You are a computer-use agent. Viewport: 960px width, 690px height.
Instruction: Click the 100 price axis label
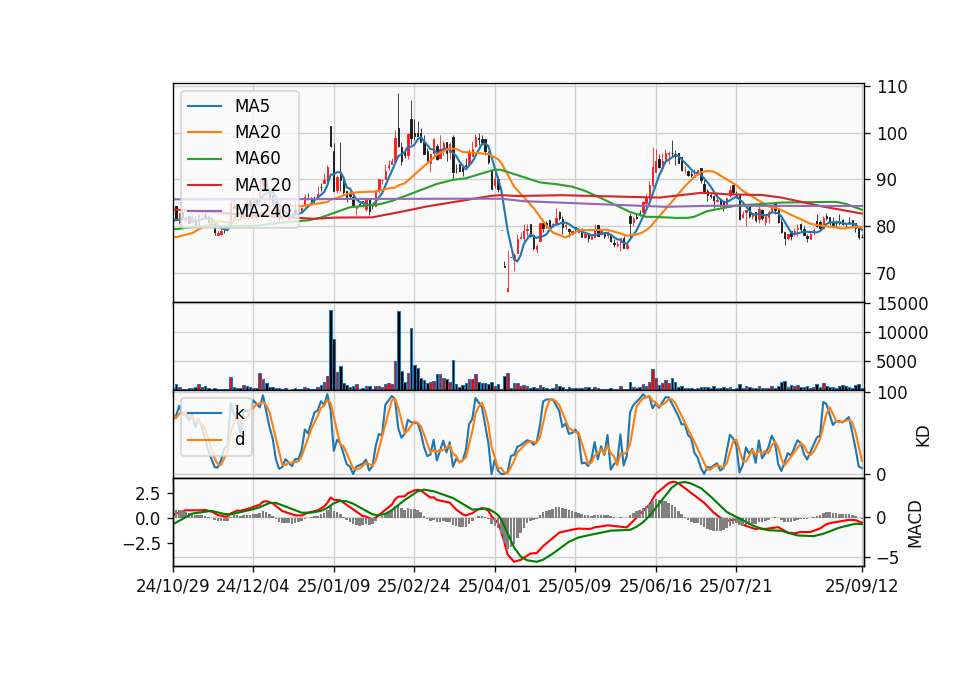pyautogui.click(x=892, y=133)
